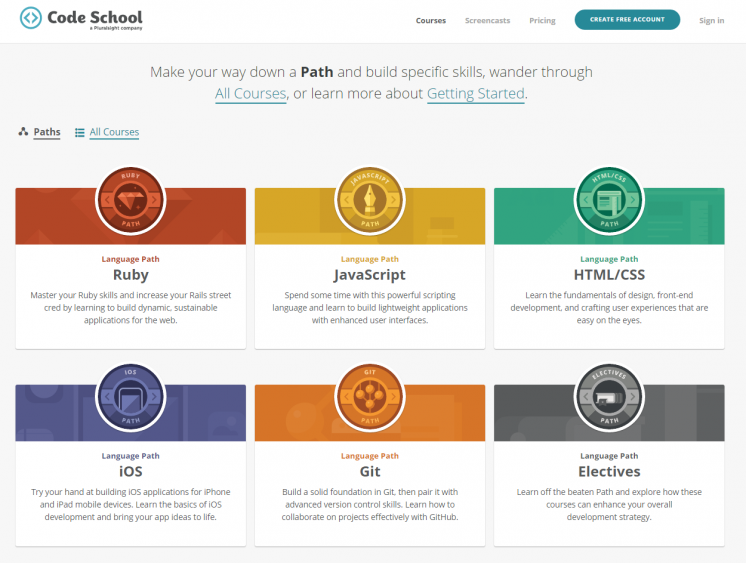The image size is (746, 563).
Task: Click HTML/CSS description 'Learn the fundamentals of design'
Action: (609, 307)
